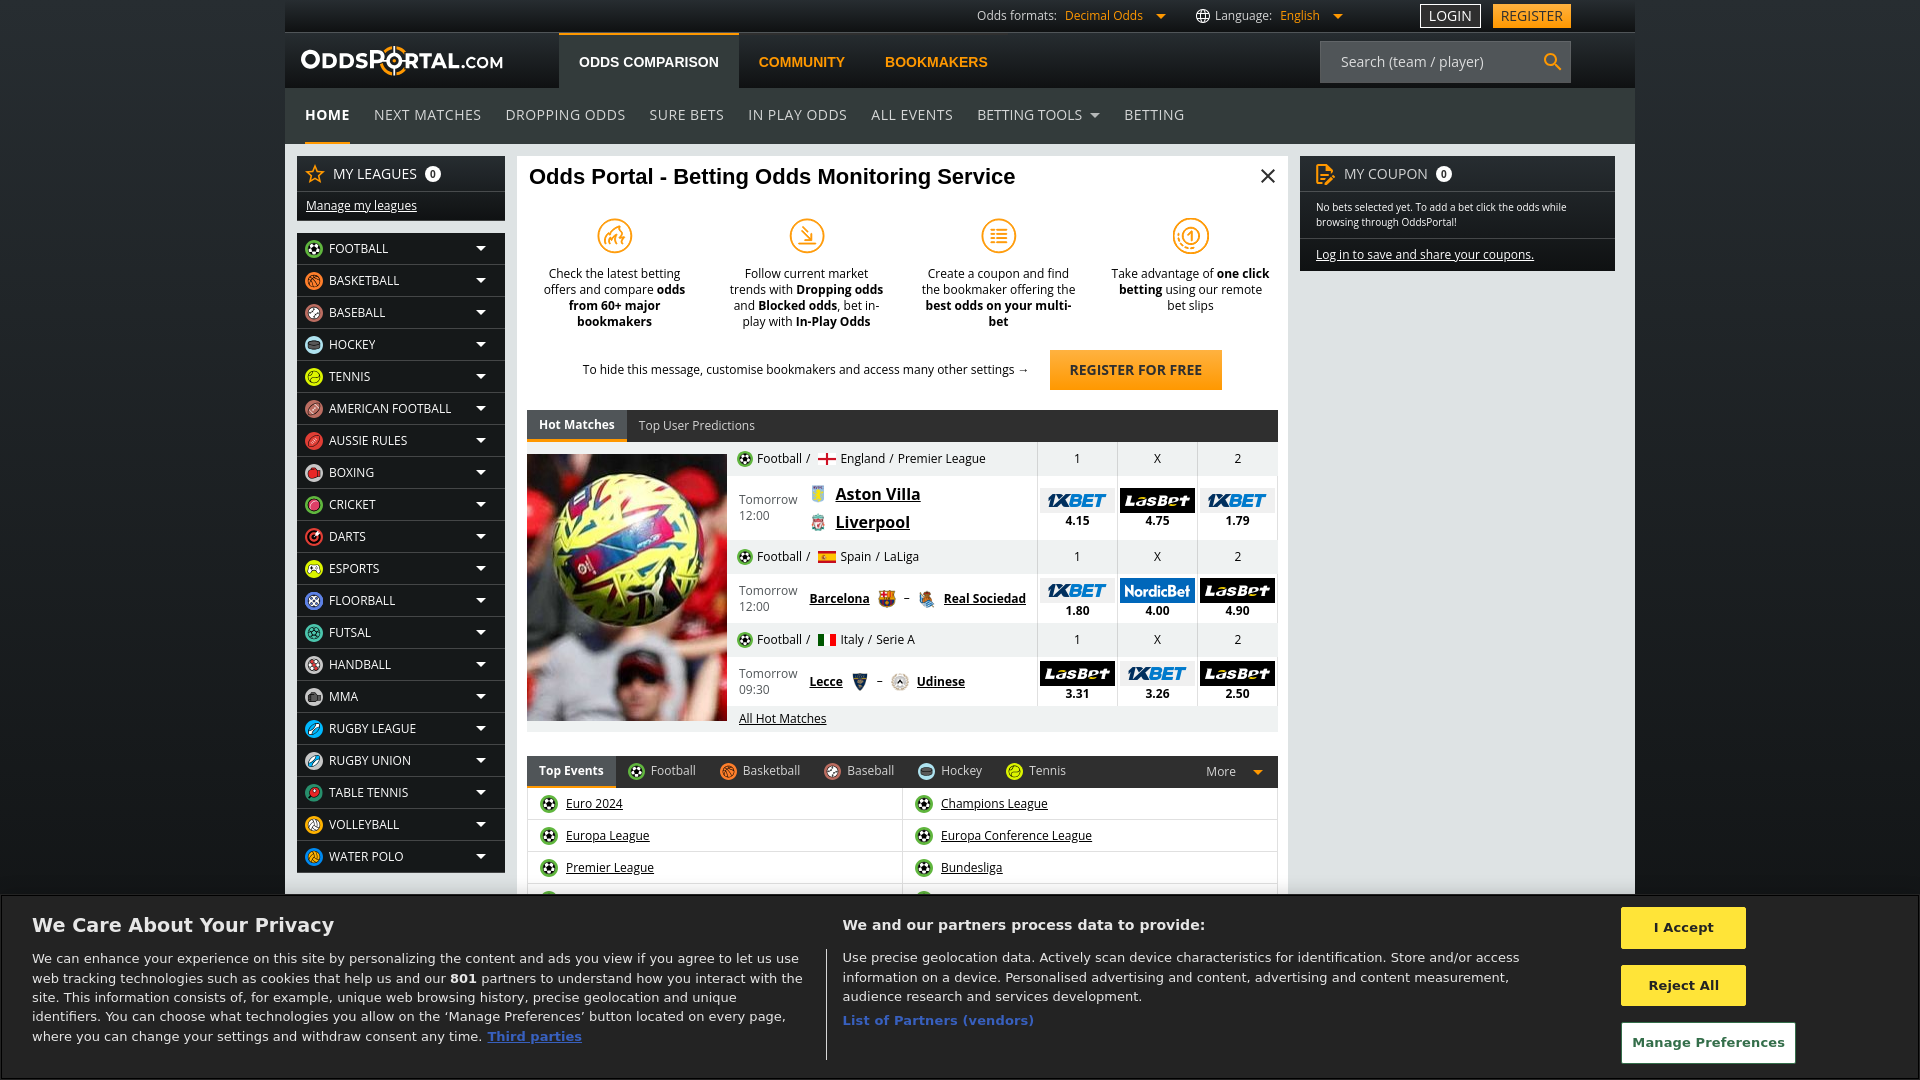
Task: Click the Water Polo icon in sidebar
Action: 314,857
